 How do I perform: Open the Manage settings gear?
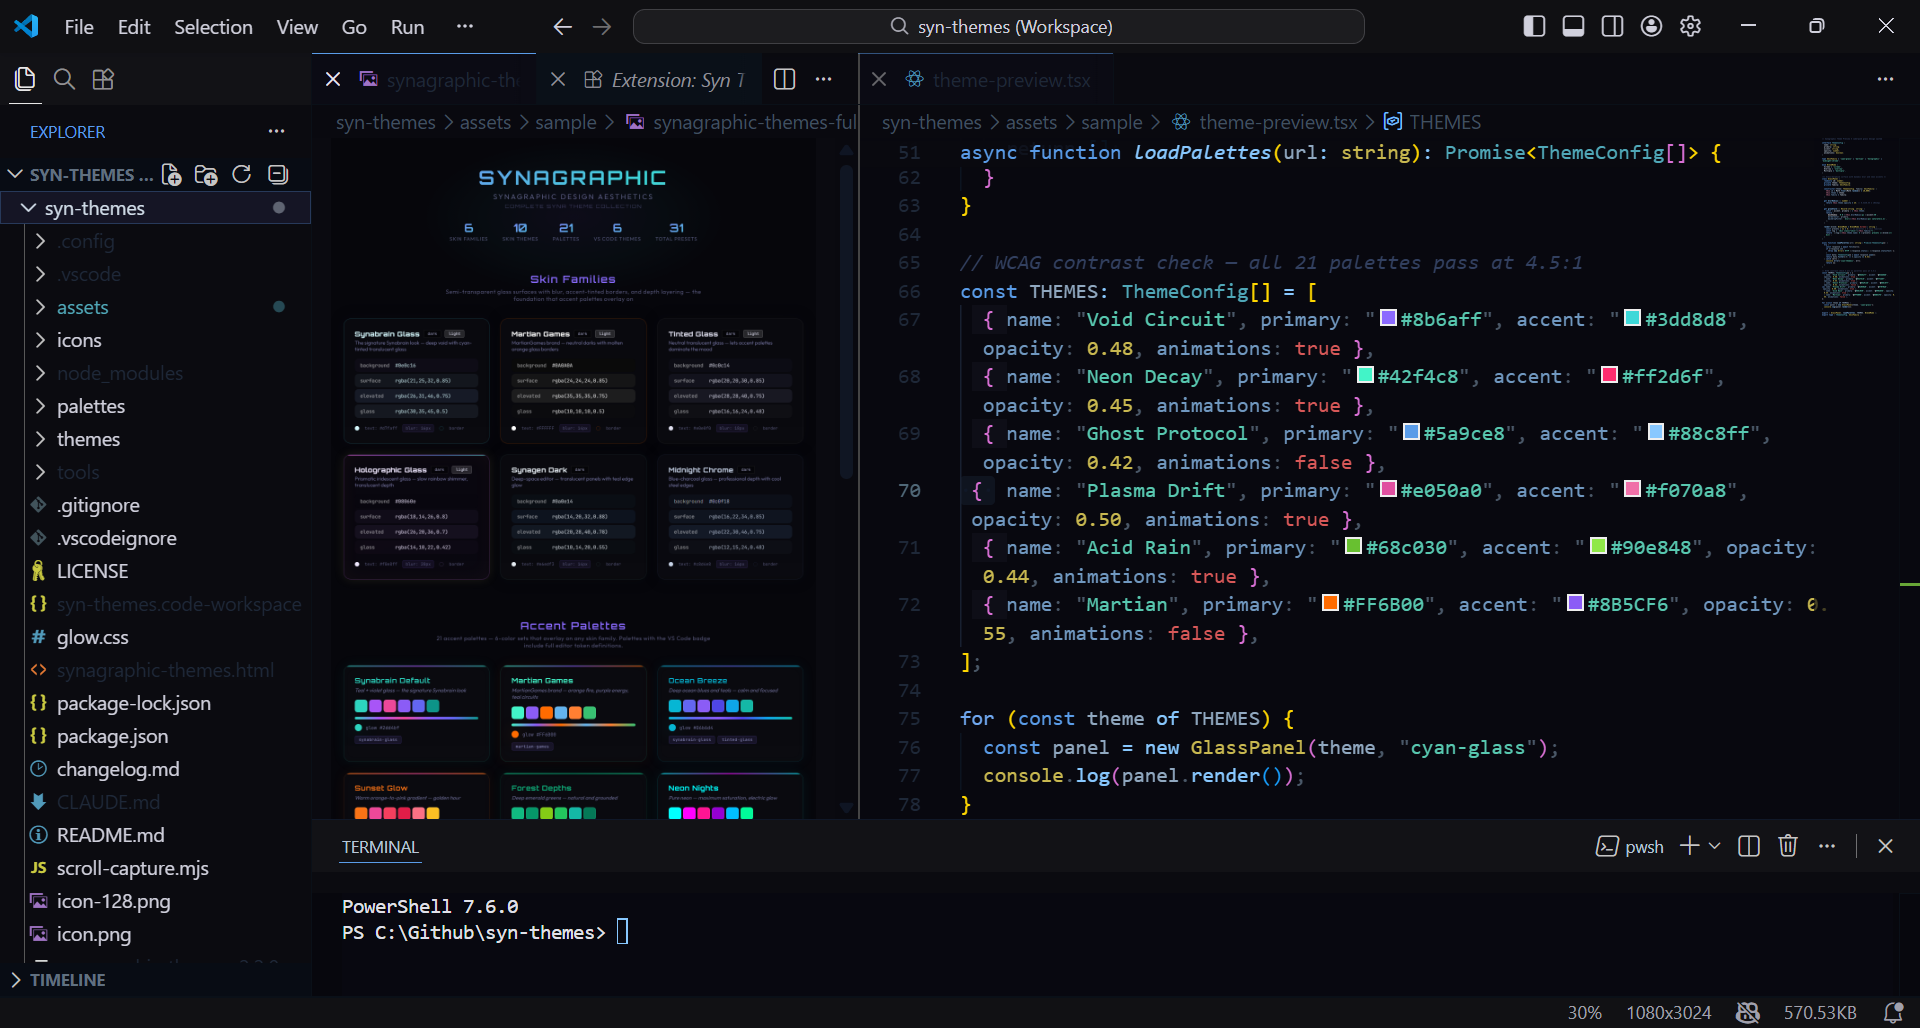[x=1691, y=26]
